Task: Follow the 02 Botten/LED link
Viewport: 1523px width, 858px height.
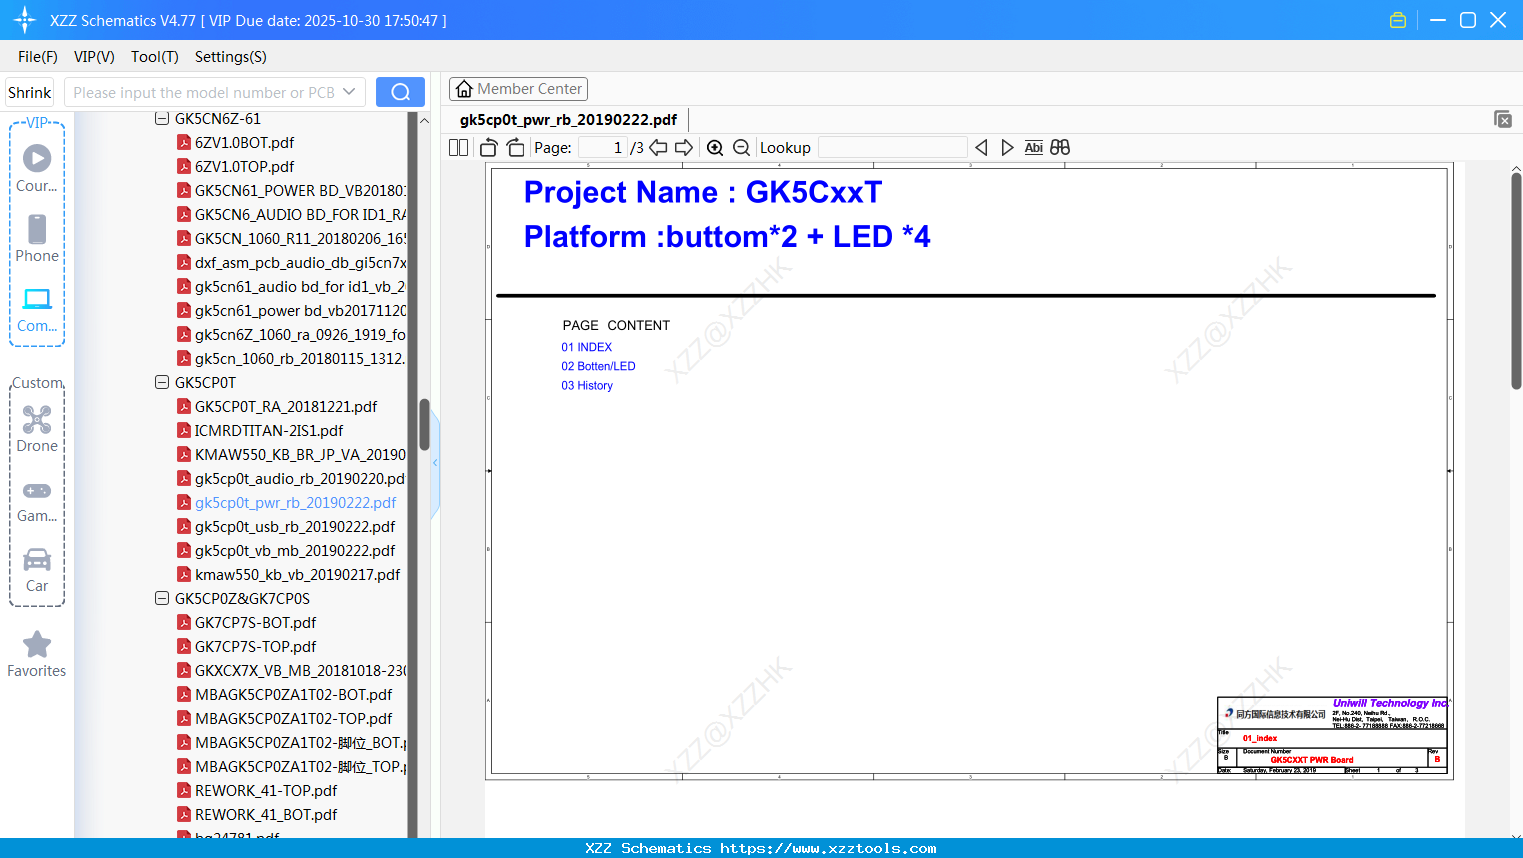Action: click(598, 366)
